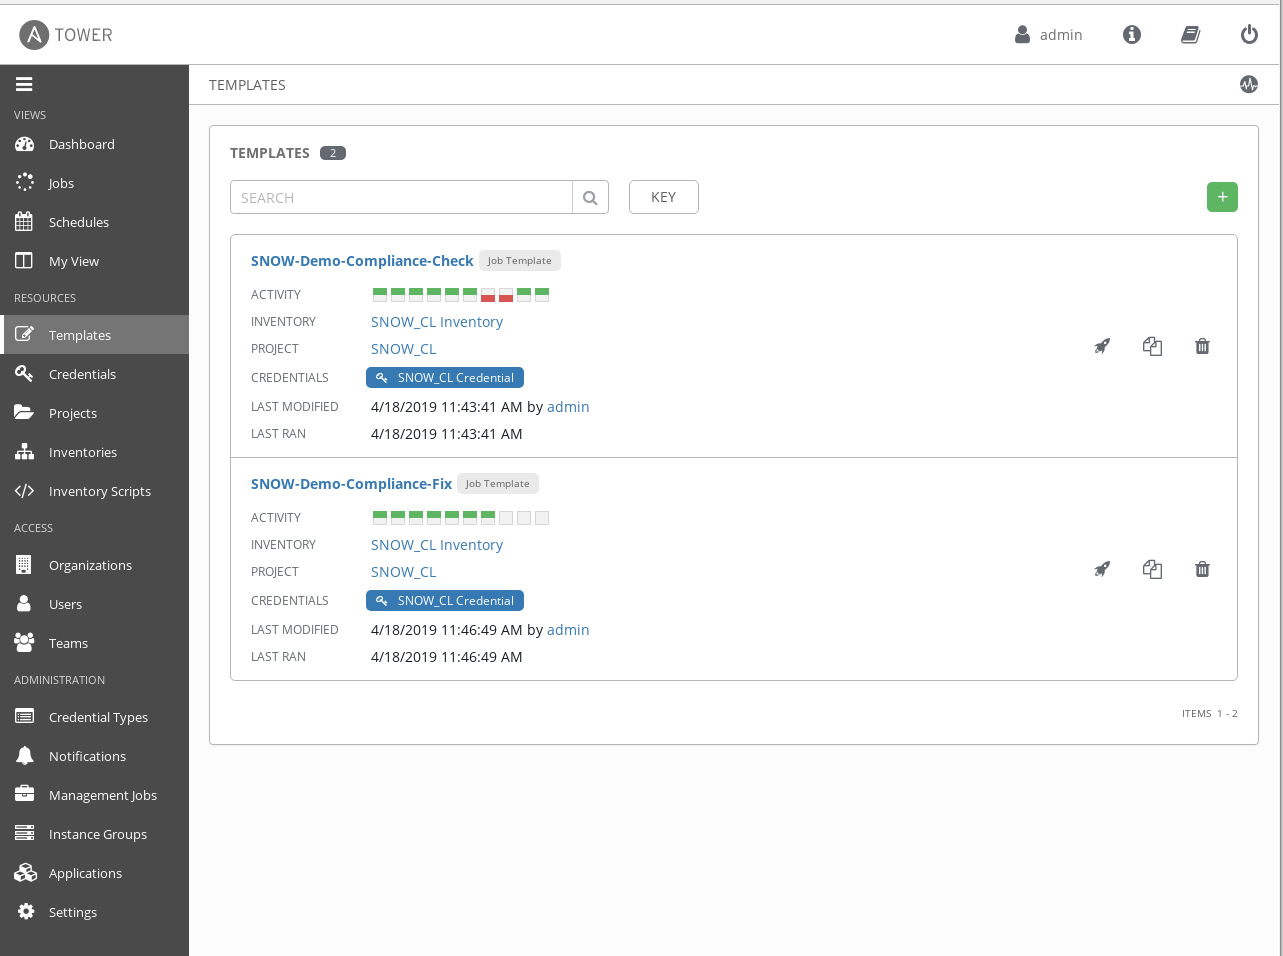
Task: Open the About info icon
Action: [1132, 35]
